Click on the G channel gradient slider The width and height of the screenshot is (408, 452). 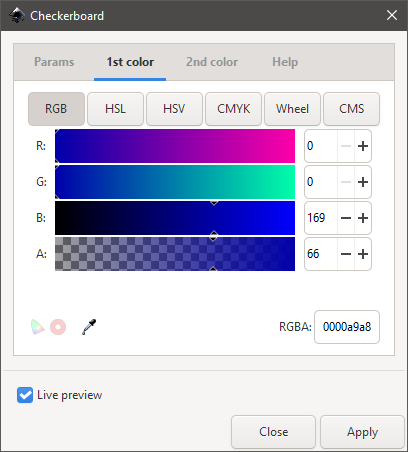tap(175, 182)
